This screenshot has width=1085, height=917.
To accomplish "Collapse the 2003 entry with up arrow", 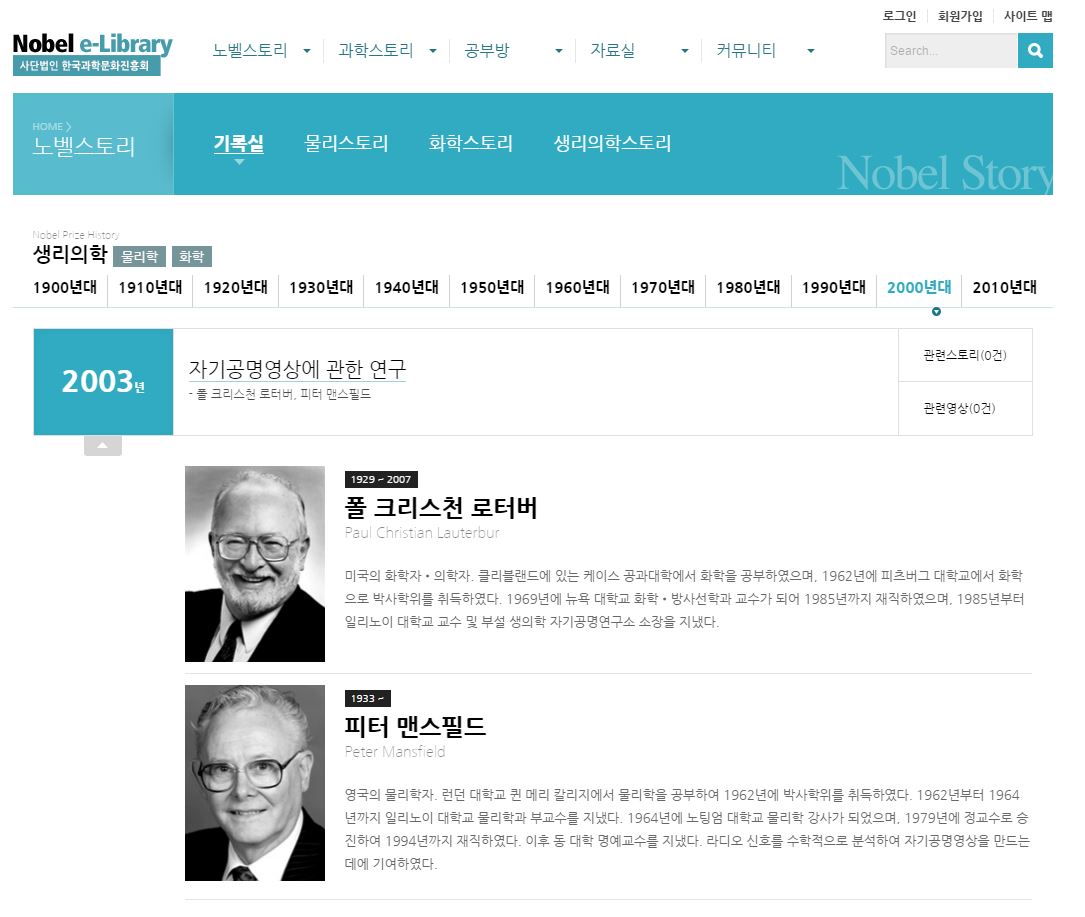I will click(103, 446).
